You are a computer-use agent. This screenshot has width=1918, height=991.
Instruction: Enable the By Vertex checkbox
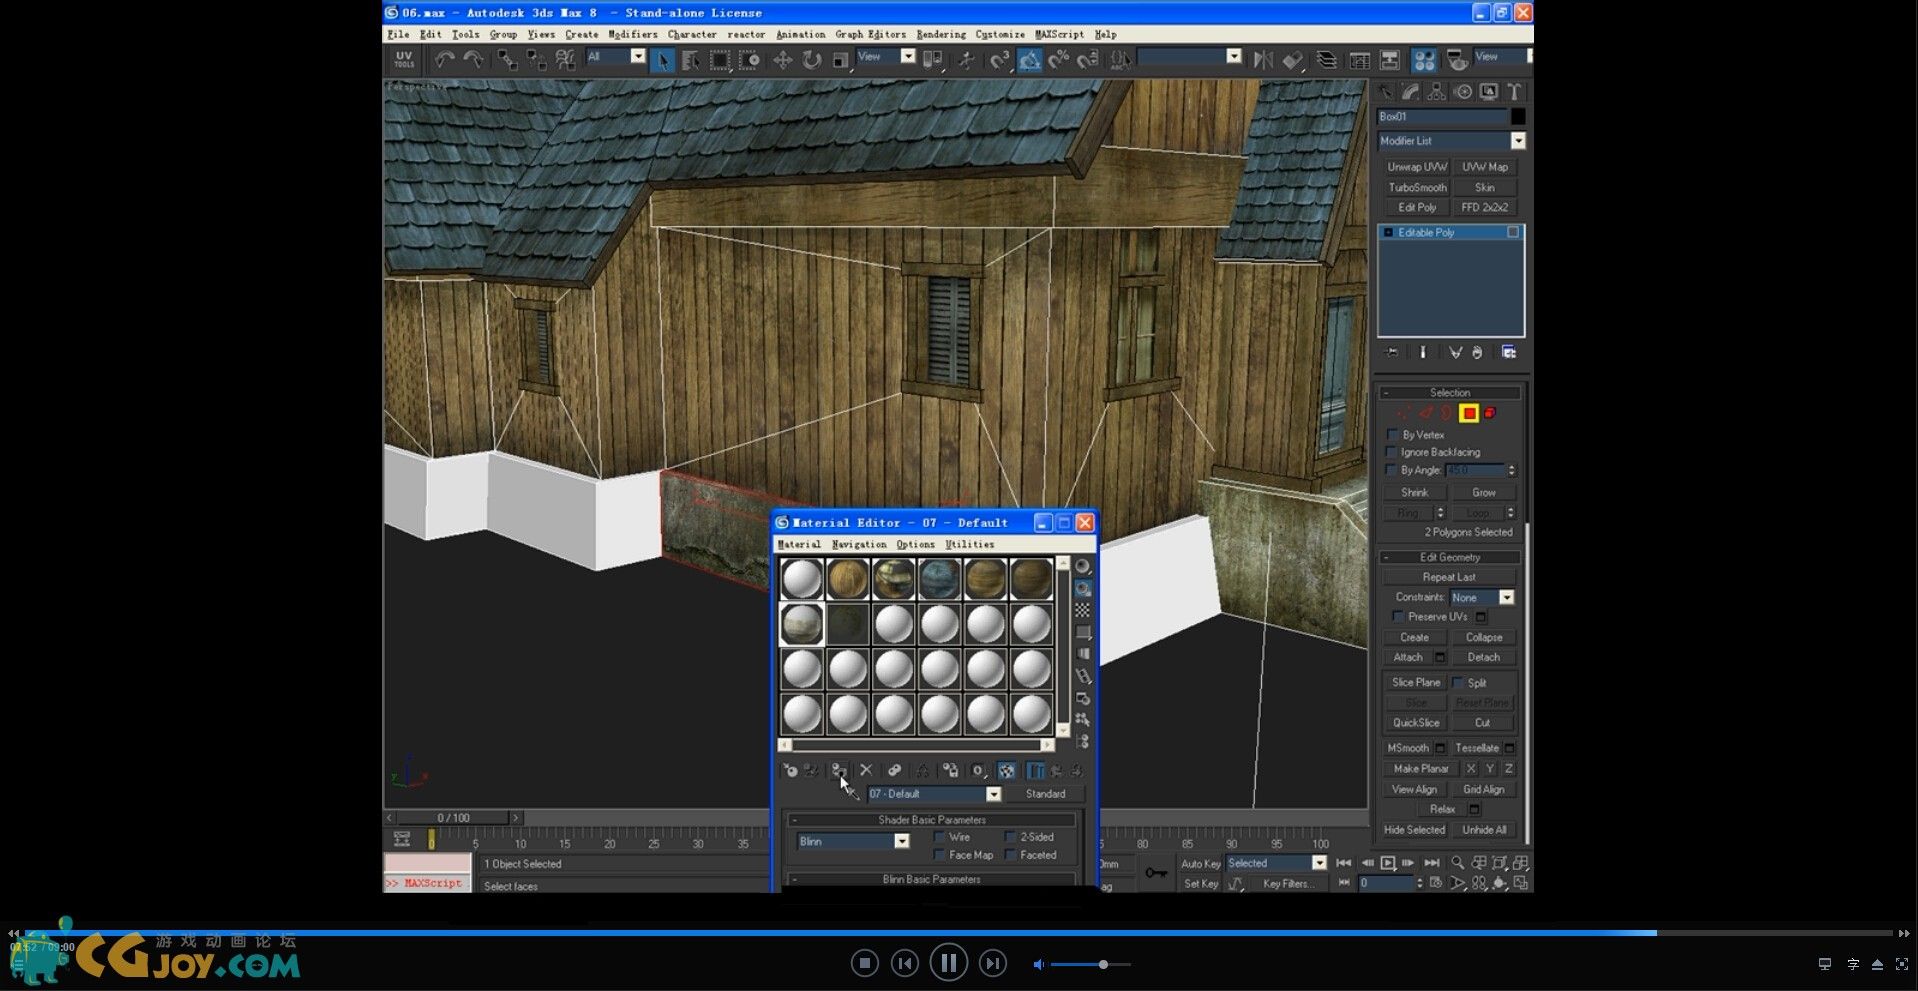pyautogui.click(x=1392, y=435)
